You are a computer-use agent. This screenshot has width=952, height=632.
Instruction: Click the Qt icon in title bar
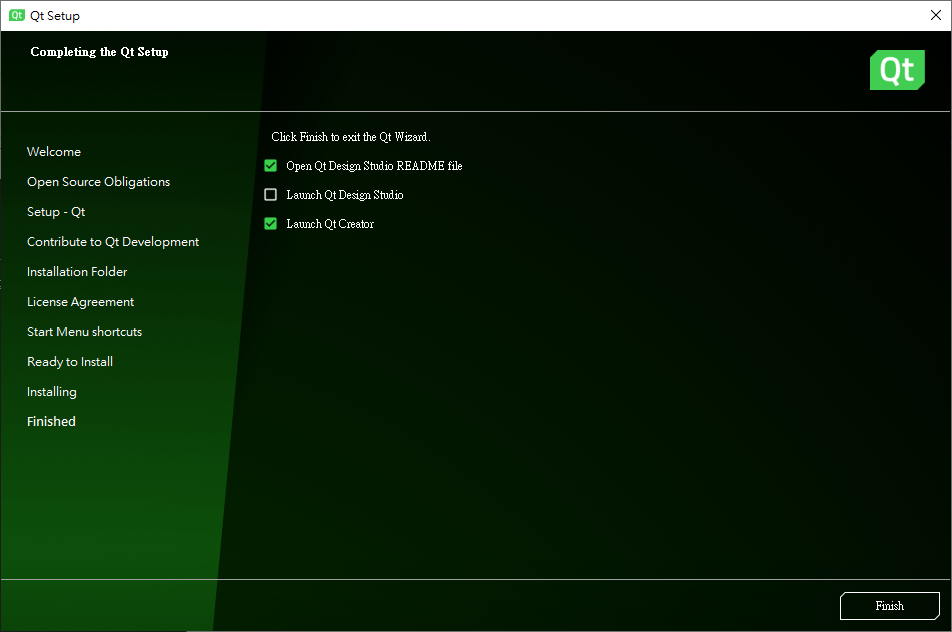(17, 15)
